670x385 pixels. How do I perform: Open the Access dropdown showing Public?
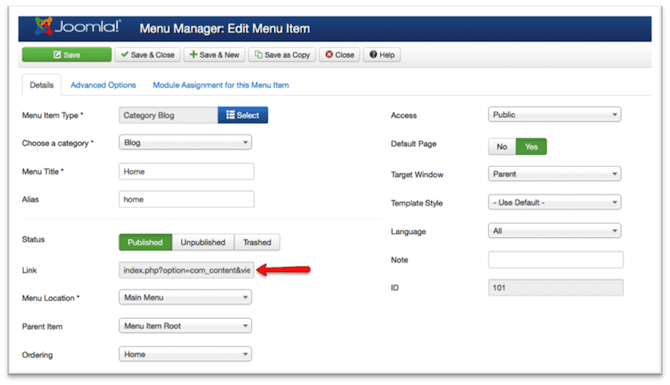tap(555, 115)
